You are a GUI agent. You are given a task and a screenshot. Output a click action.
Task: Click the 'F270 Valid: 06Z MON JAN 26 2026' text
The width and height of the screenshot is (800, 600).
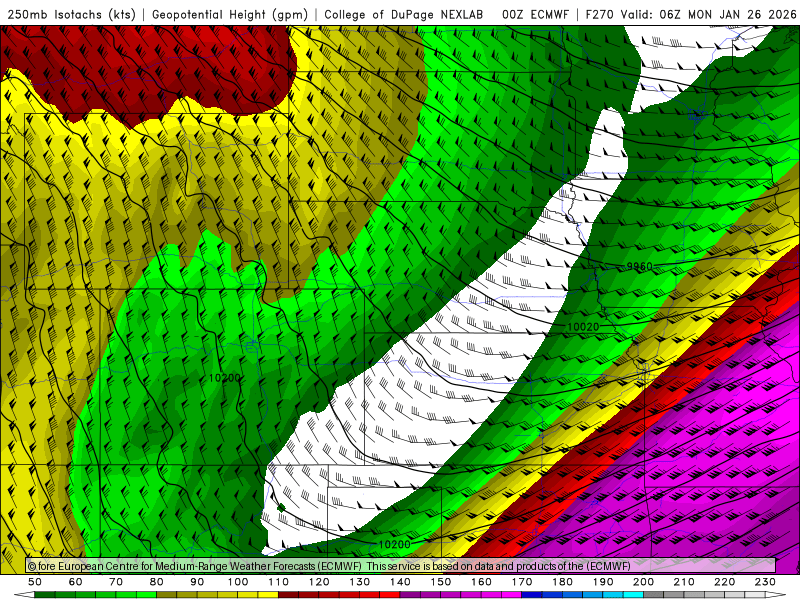tap(691, 15)
